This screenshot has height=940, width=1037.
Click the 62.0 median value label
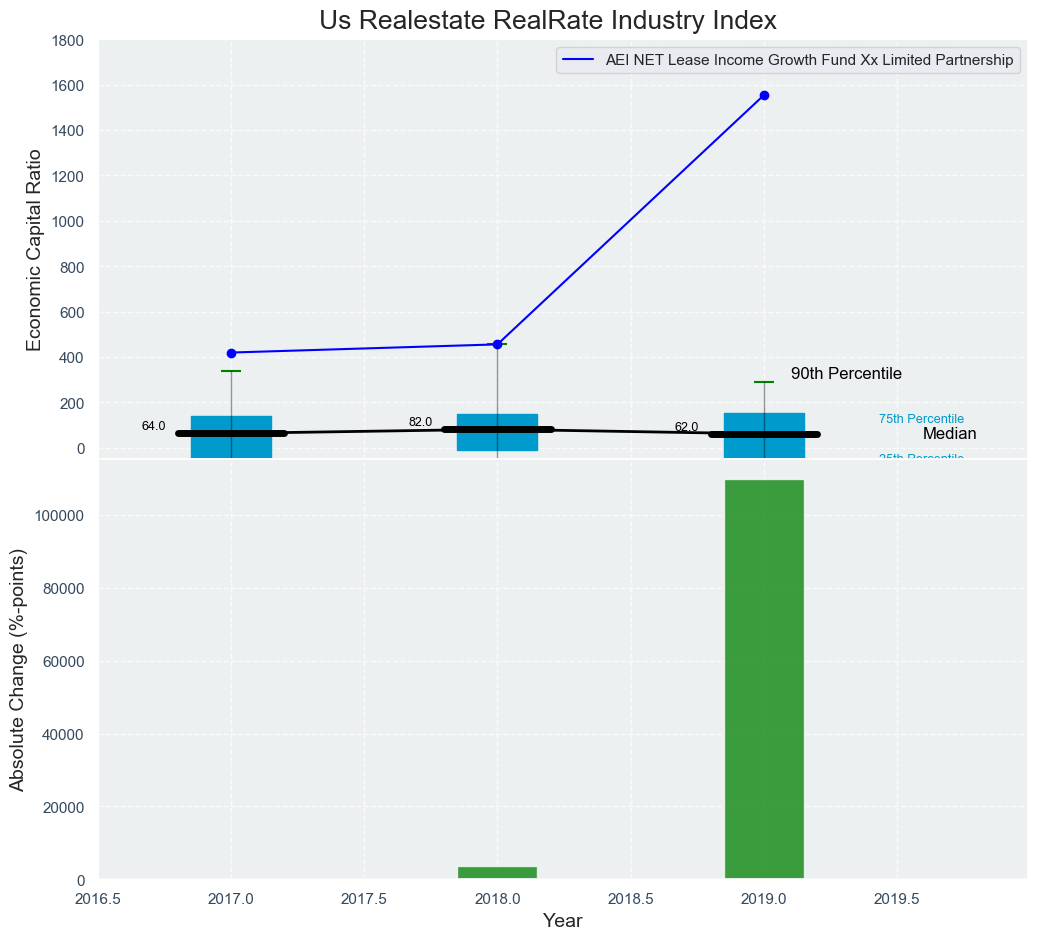pos(686,427)
